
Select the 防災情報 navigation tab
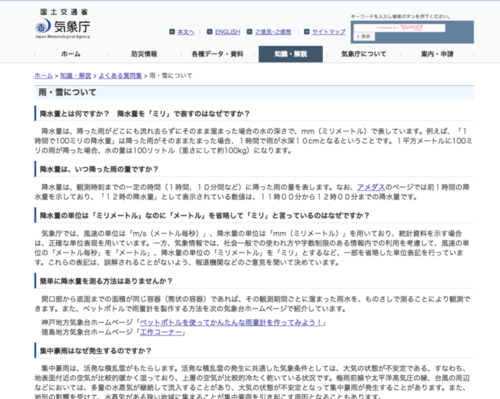(144, 54)
